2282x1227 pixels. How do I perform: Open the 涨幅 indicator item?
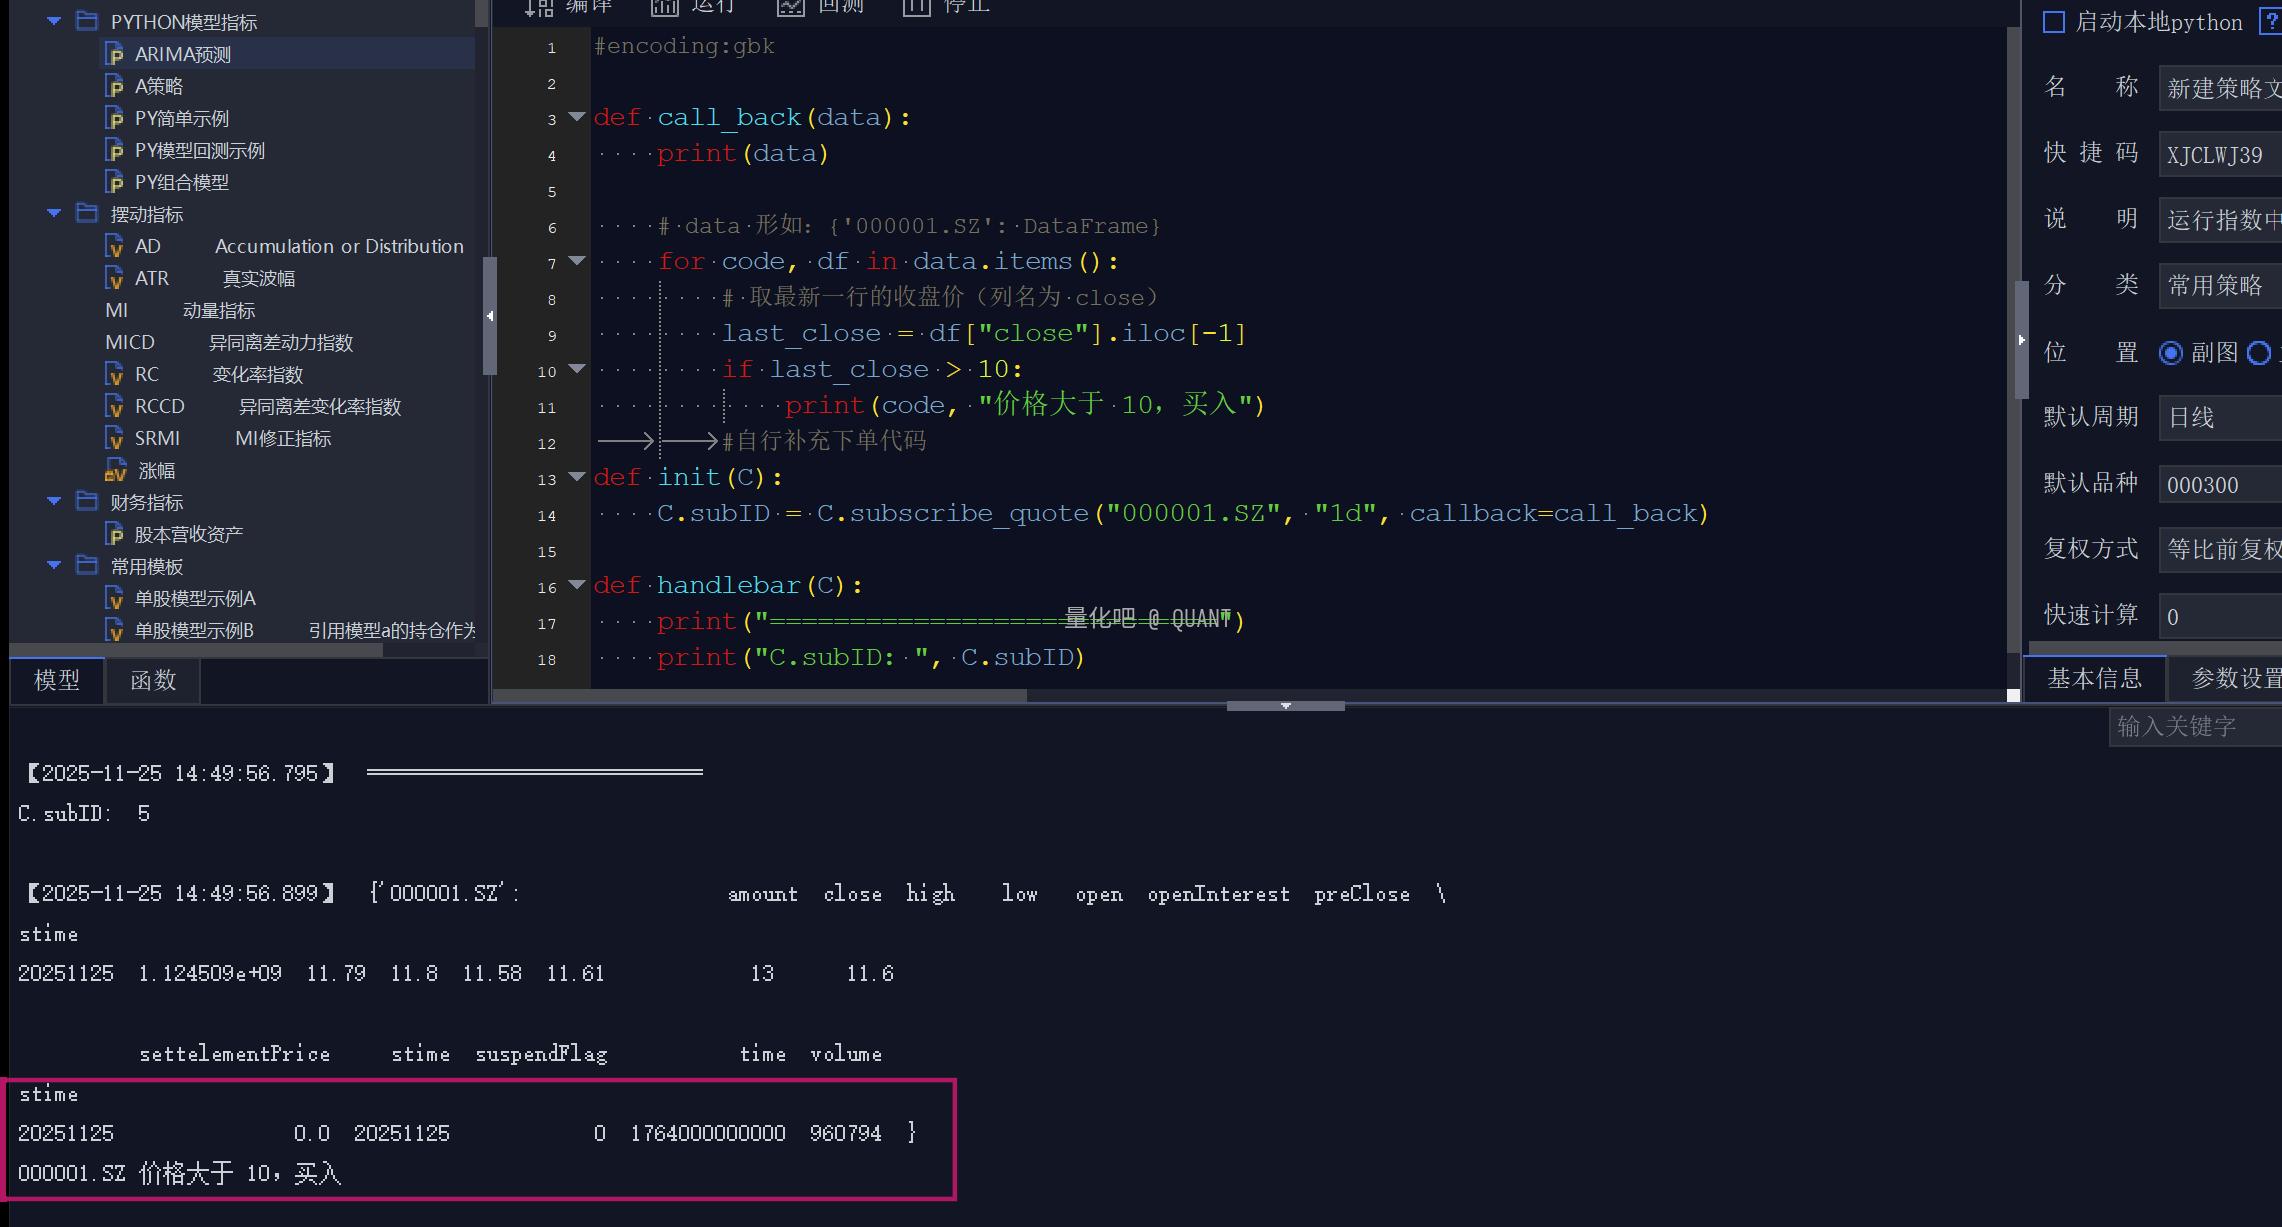[x=156, y=470]
